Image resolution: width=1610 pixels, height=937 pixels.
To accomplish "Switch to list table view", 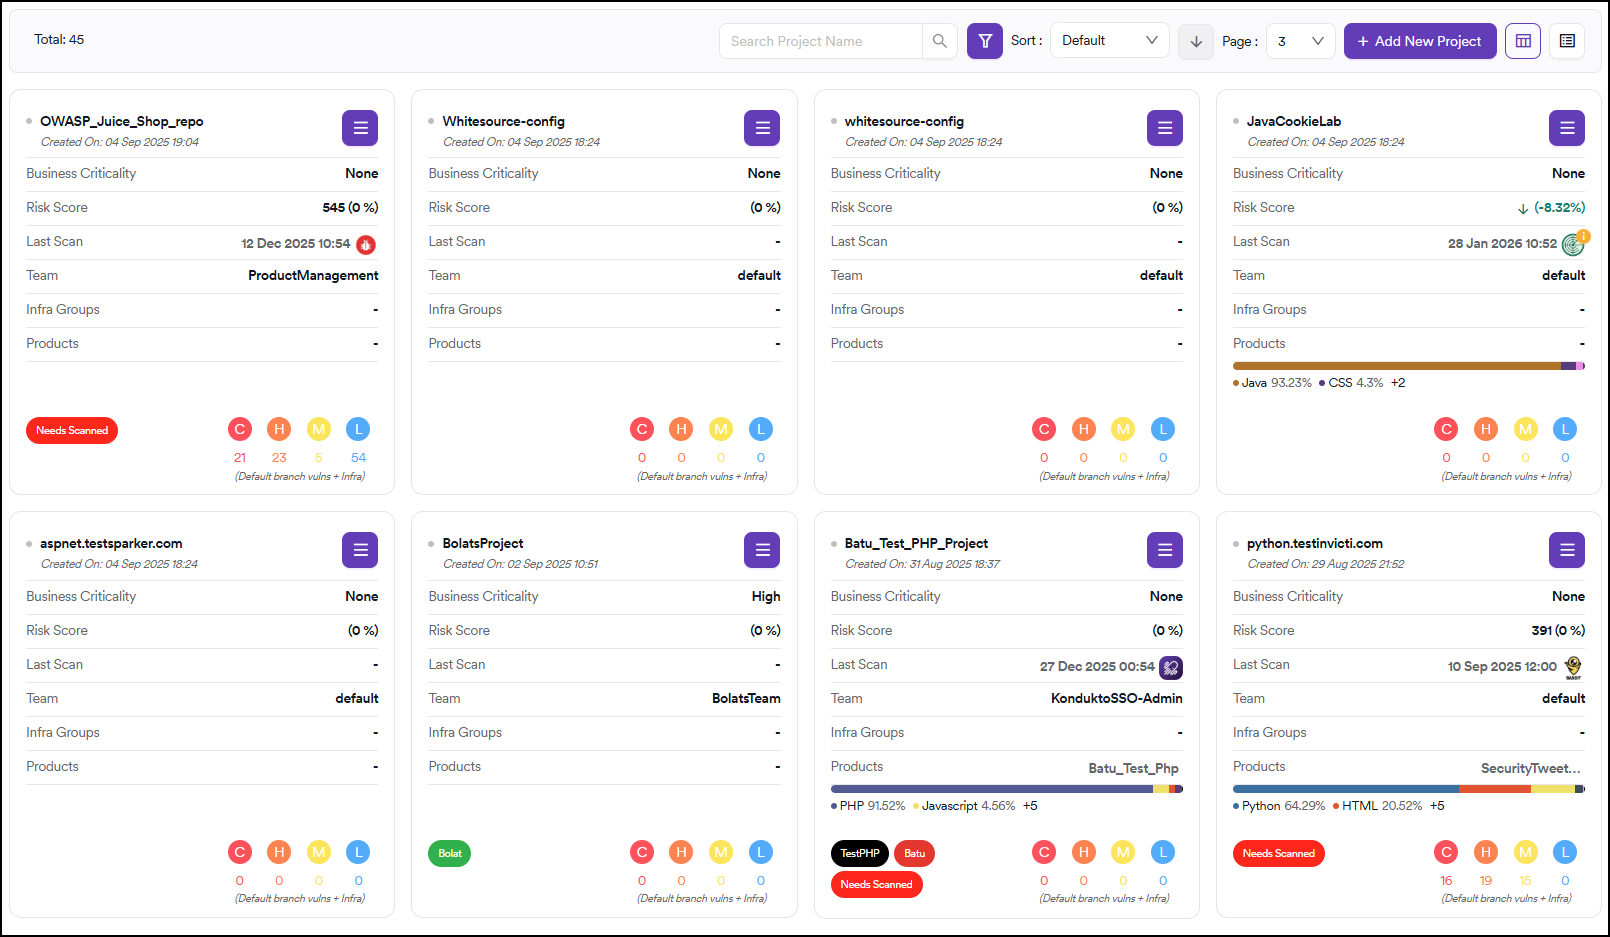I will [x=1567, y=41].
